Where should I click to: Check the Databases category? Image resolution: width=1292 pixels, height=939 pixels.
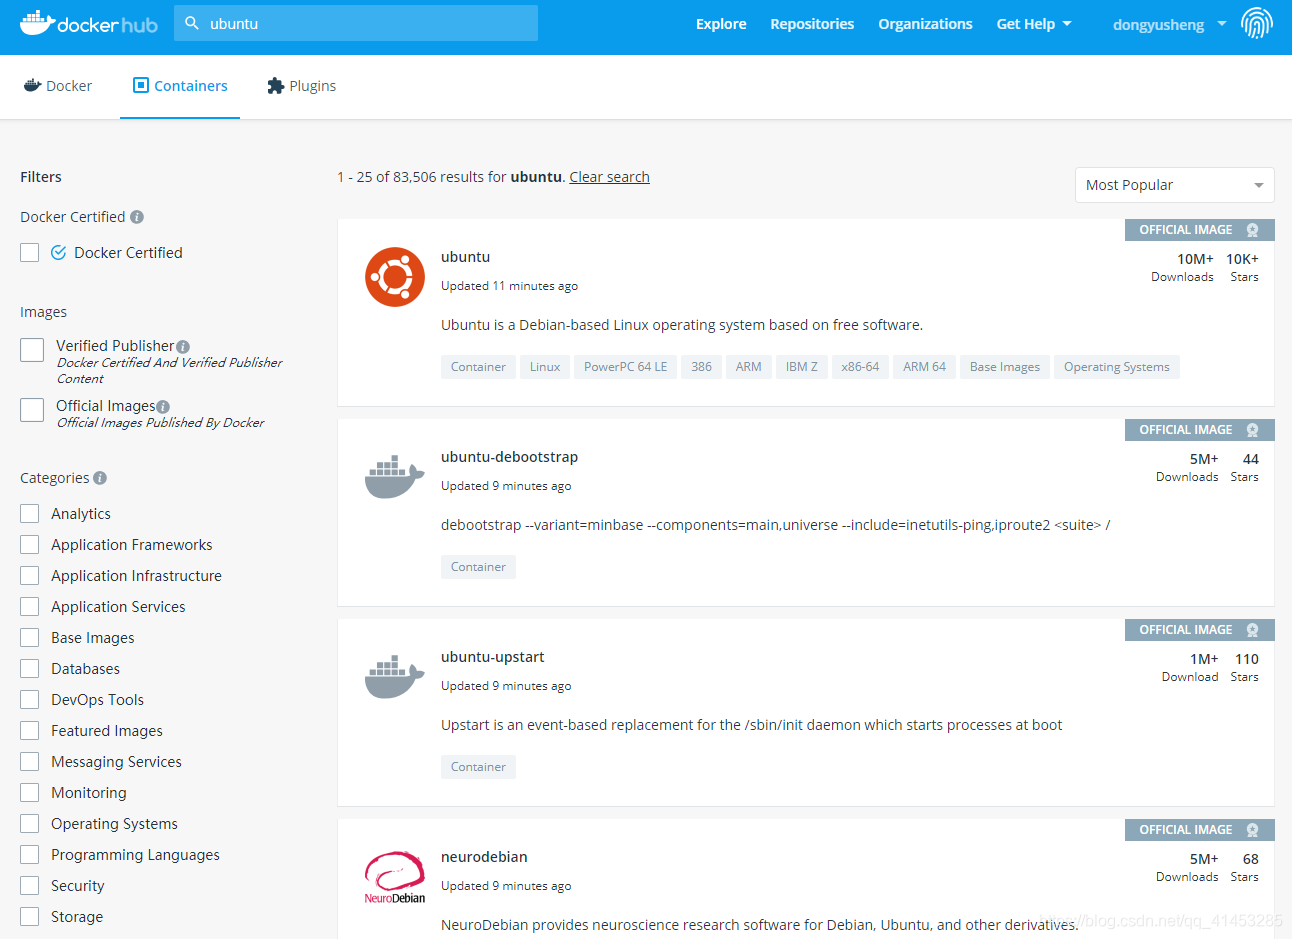click(30, 669)
